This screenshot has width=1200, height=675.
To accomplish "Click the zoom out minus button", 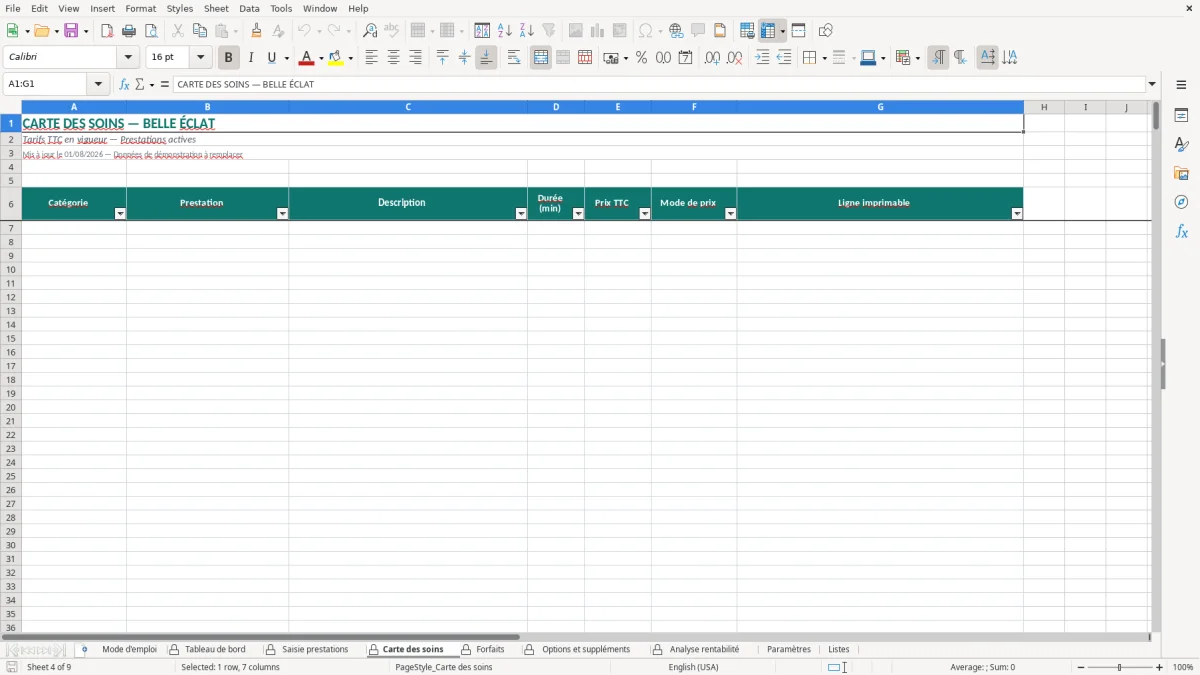I will coord(1081,667).
